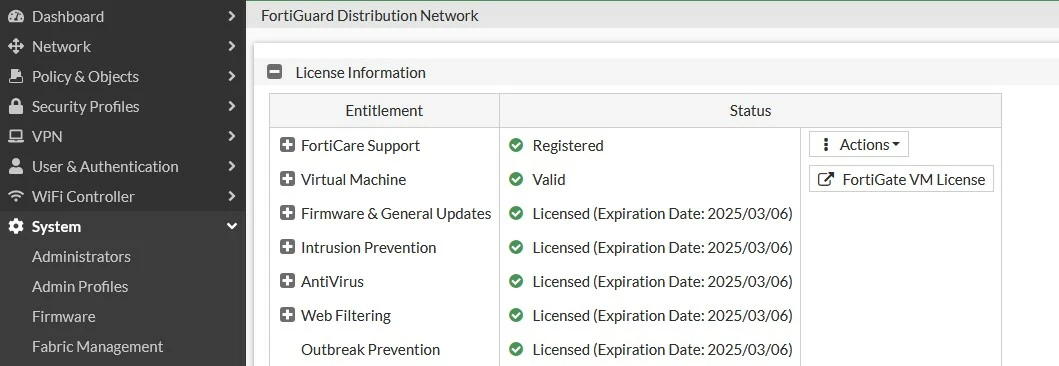Click the green check in AntiVirus row
Screen dimensions: 1059x366
pyautogui.click(x=516, y=282)
